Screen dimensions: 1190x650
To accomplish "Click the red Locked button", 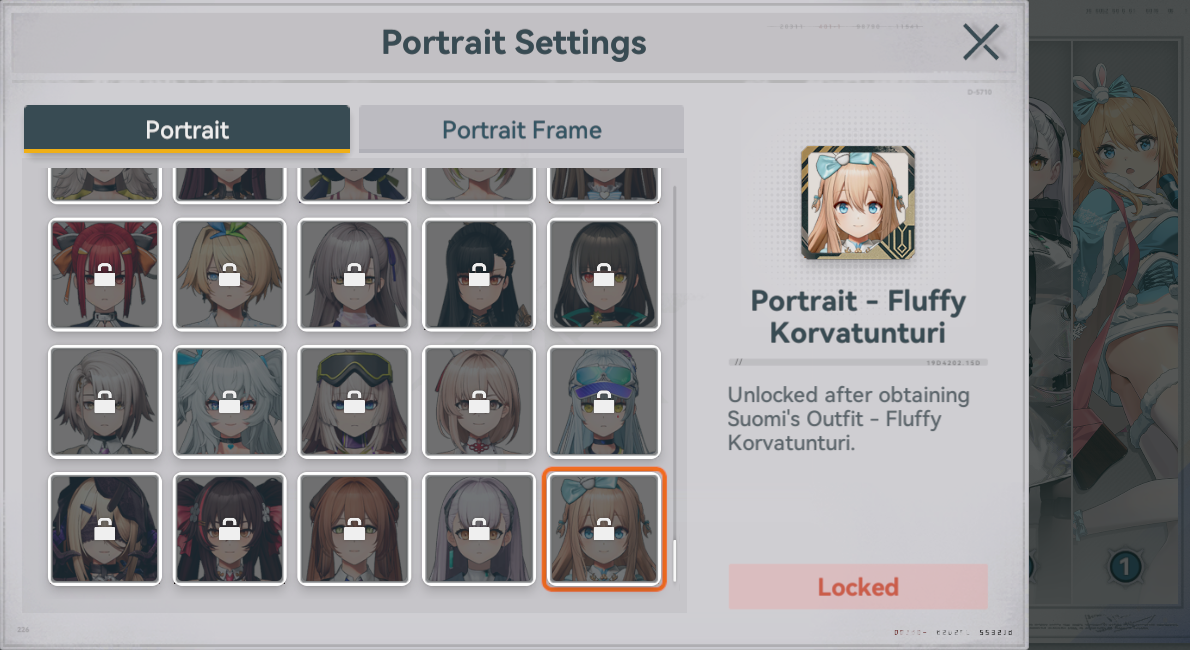I will (x=858, y=586).
